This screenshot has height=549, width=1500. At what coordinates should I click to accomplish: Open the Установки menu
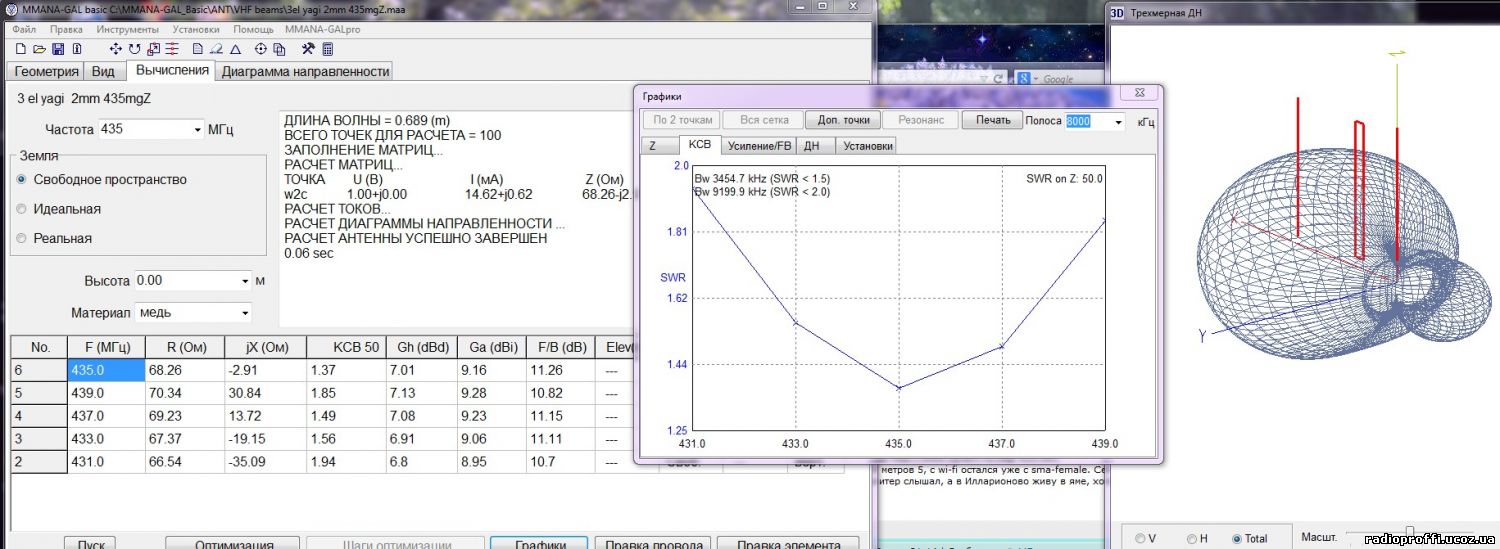point(196,29)
